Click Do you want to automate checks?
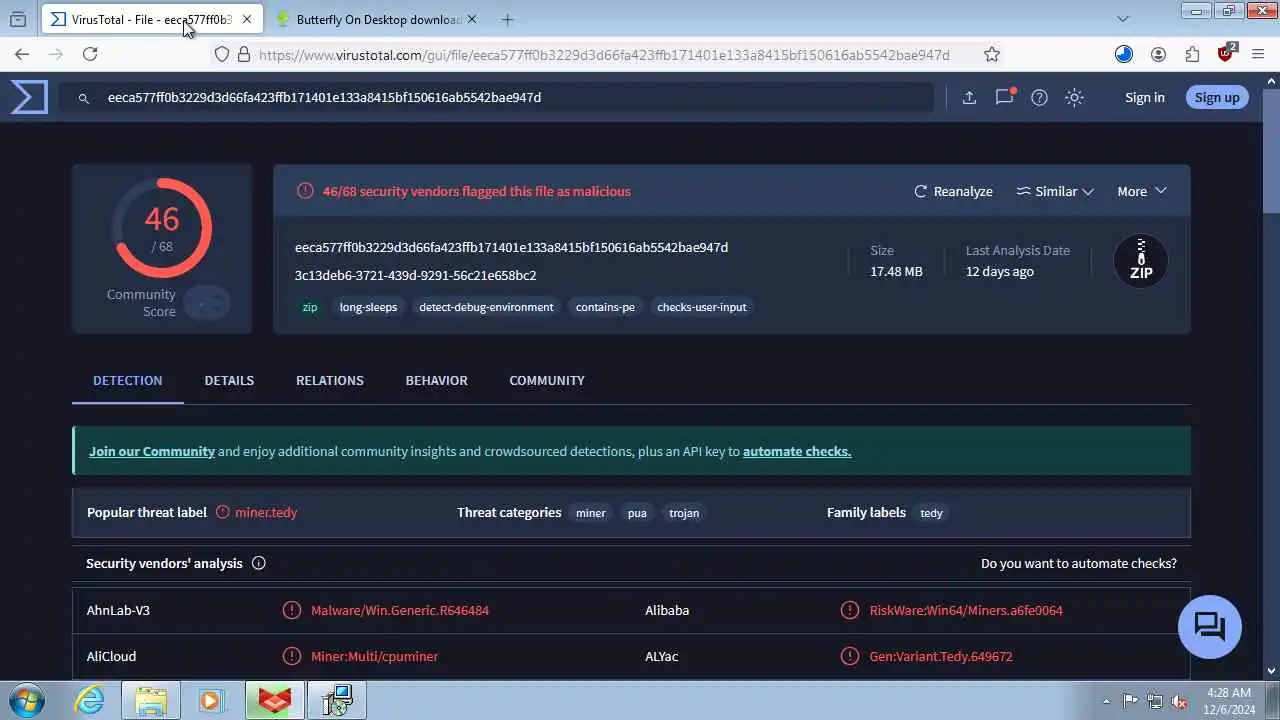Screen dimensions: 1280x720 1079,563
